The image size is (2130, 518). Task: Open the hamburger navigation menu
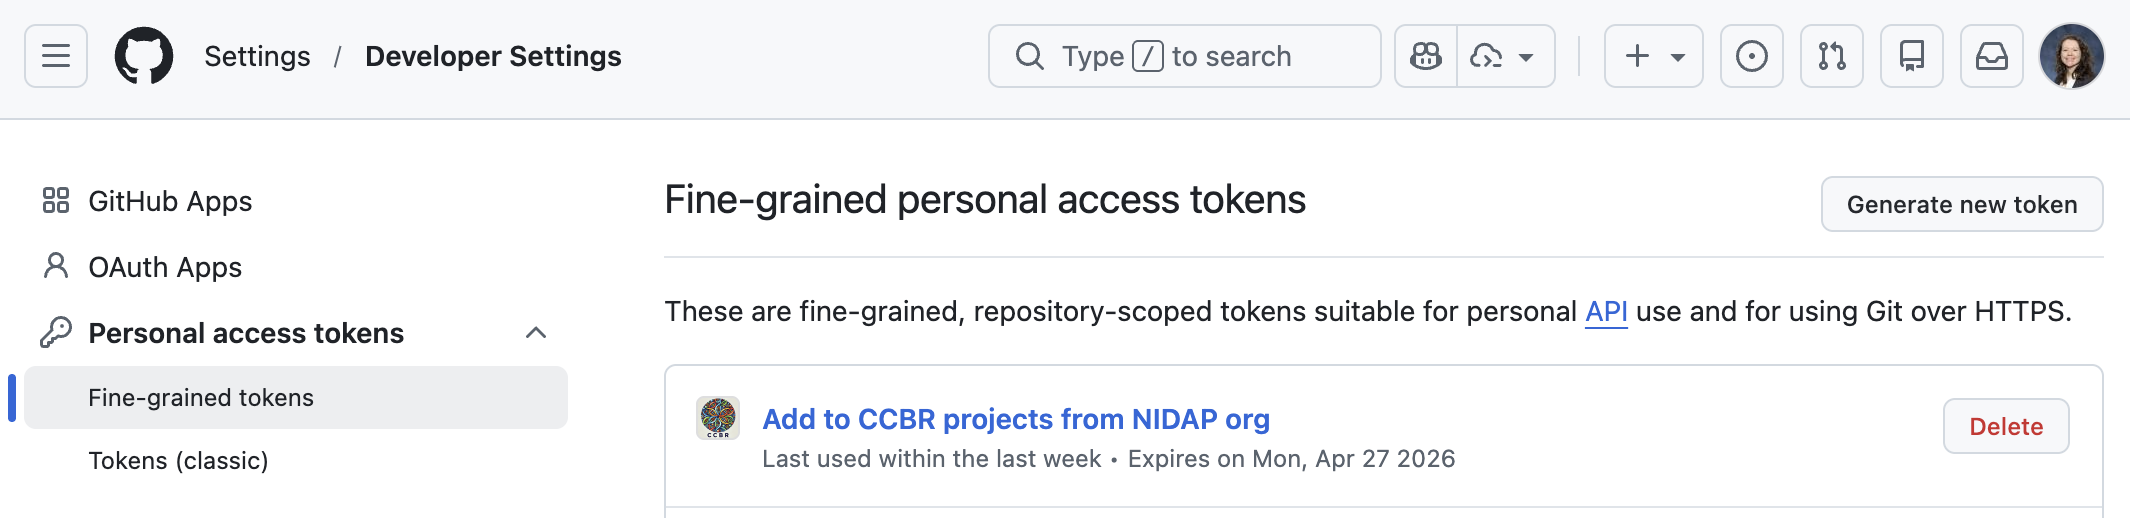point(56,56)
